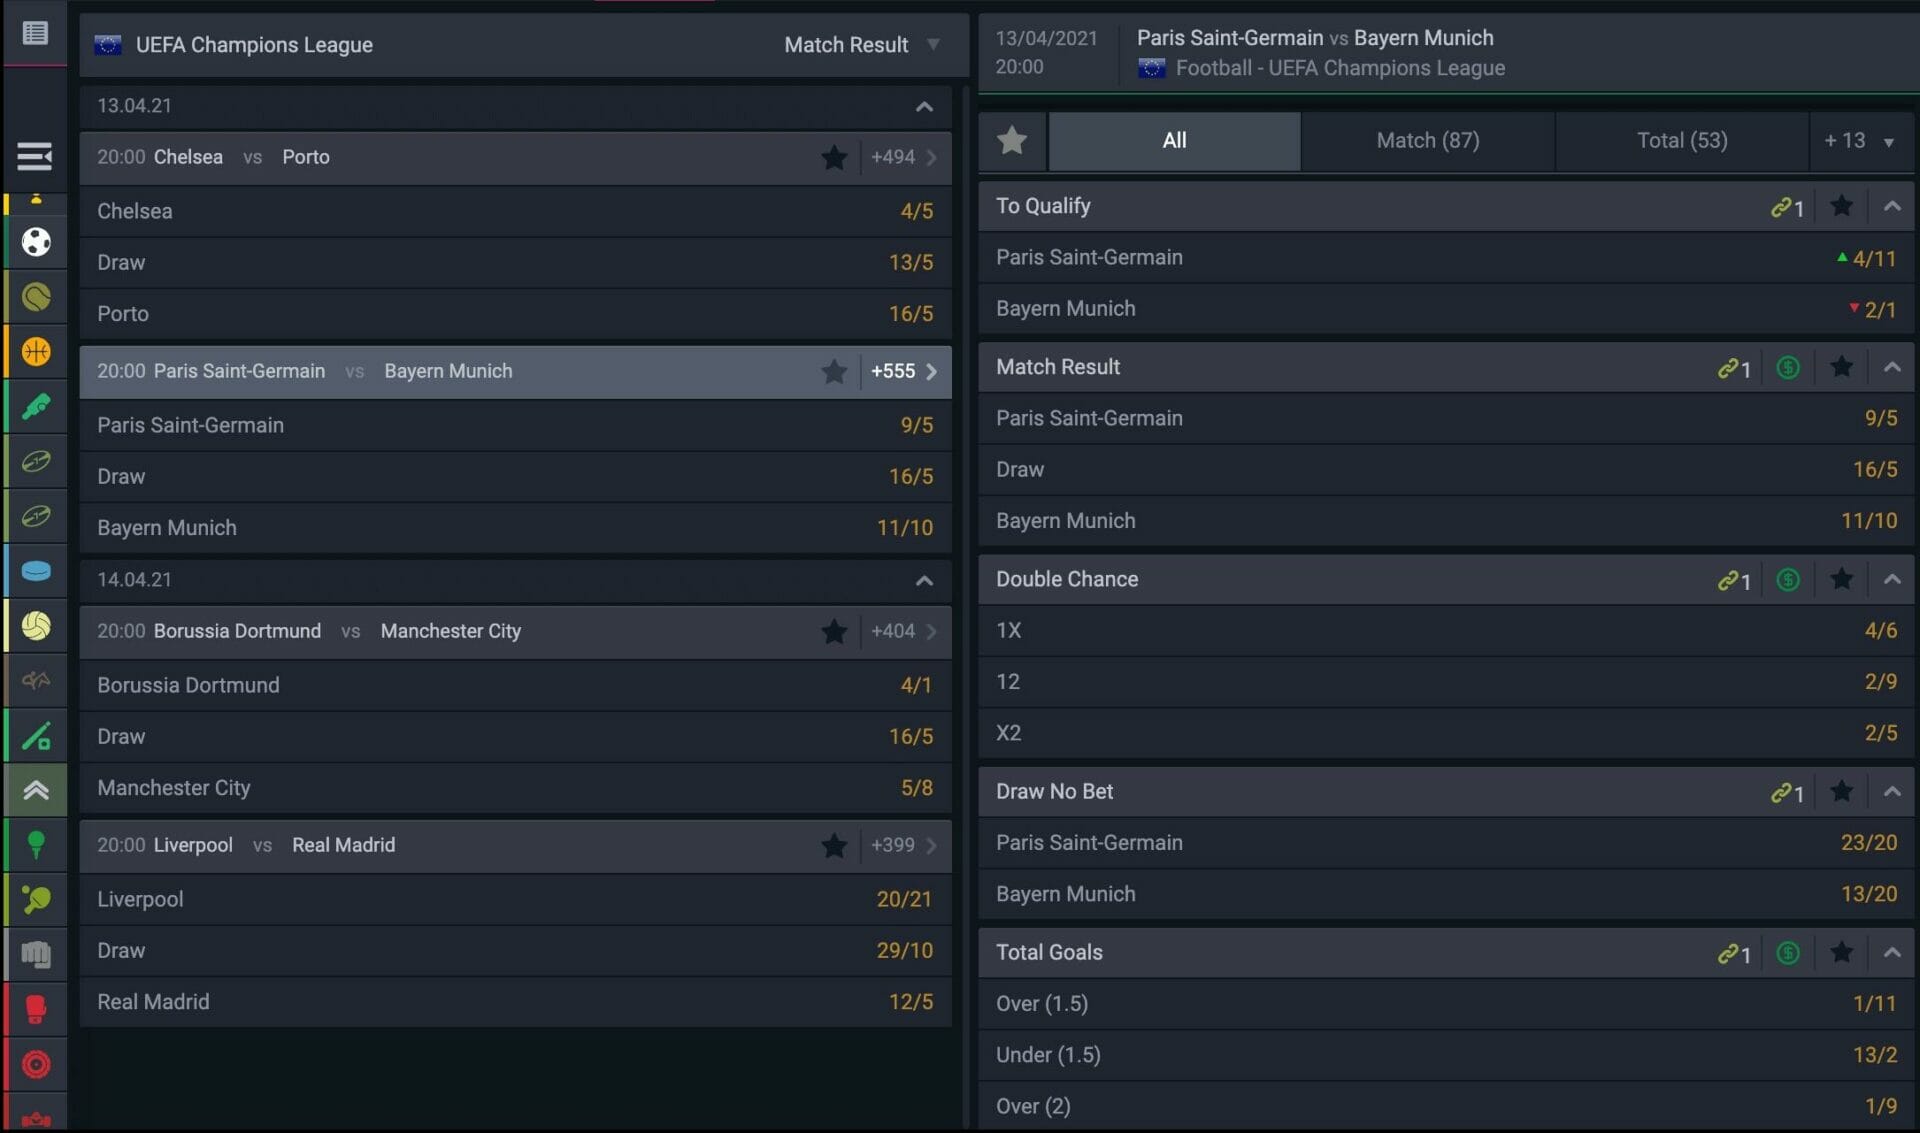Select the horse racing icon
Viewport: 1920px width, 1133px height.
pyautogui.click(x=36, y=681)
